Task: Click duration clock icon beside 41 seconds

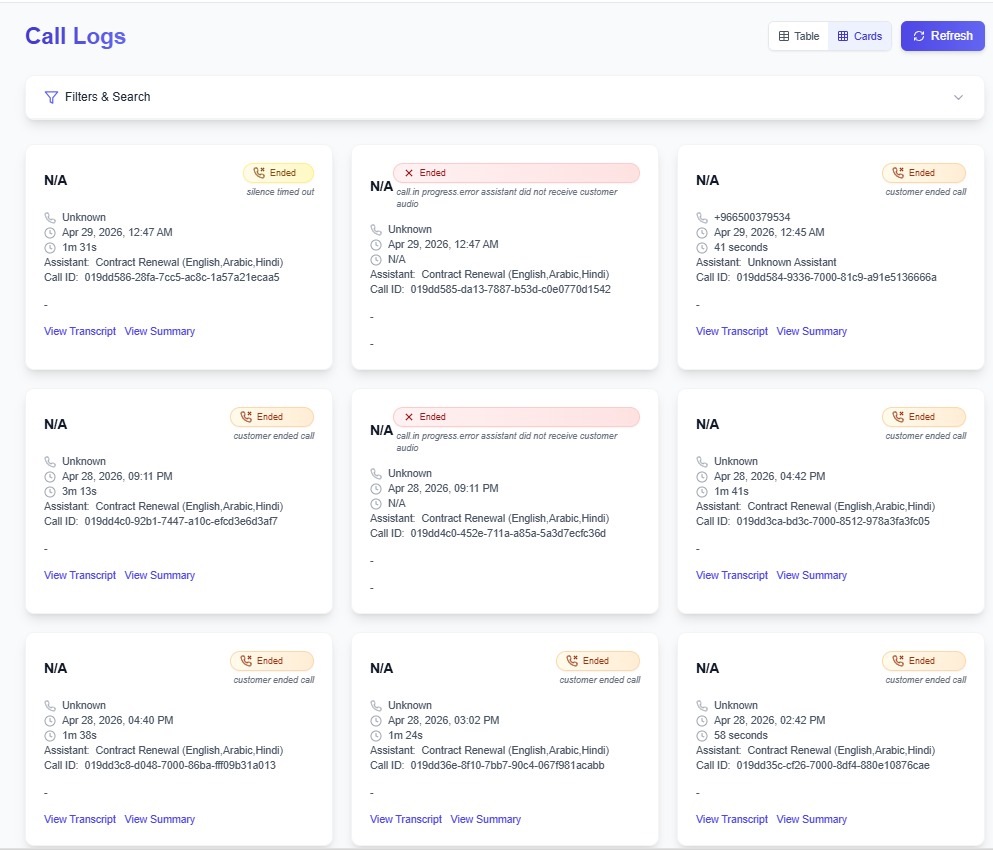Action: [x=702, y=248]
